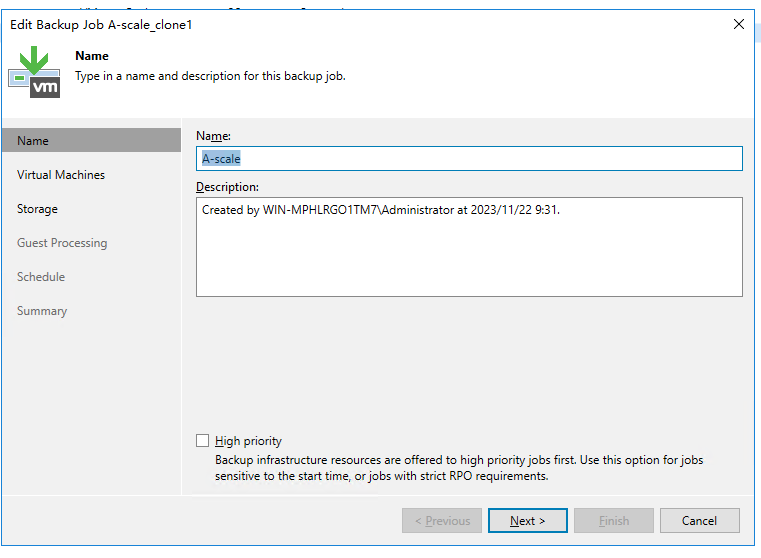Click the Previous button
This screenshot has width=761, height=558.
441,521
